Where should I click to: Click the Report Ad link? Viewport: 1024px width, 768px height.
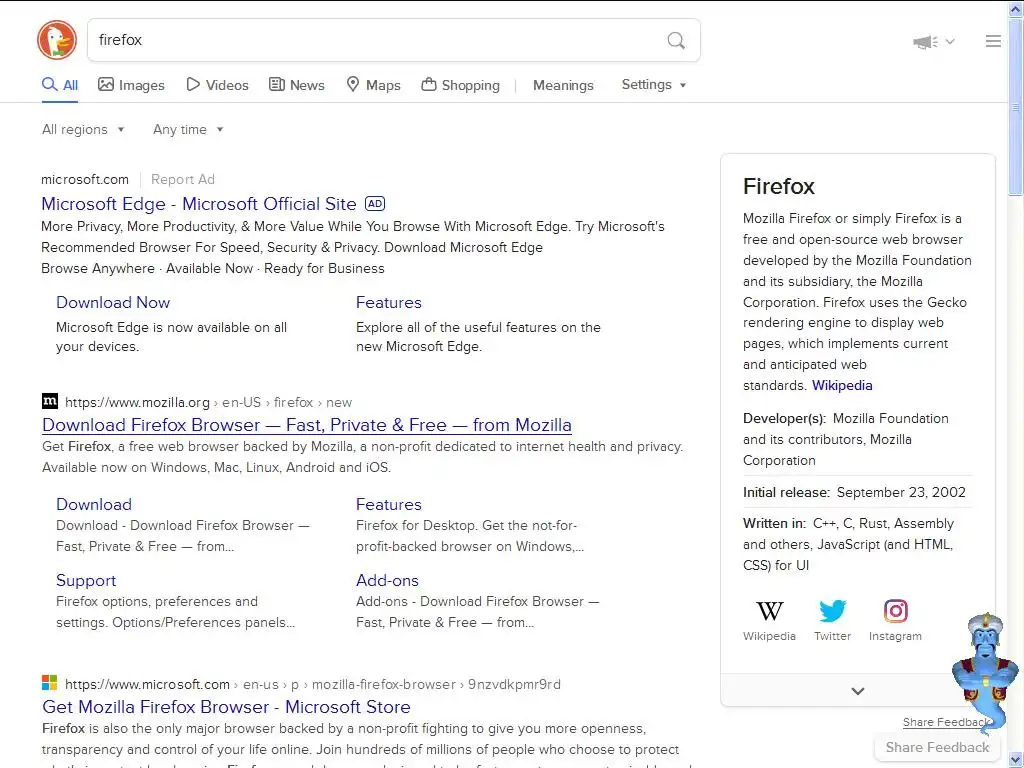183,180
